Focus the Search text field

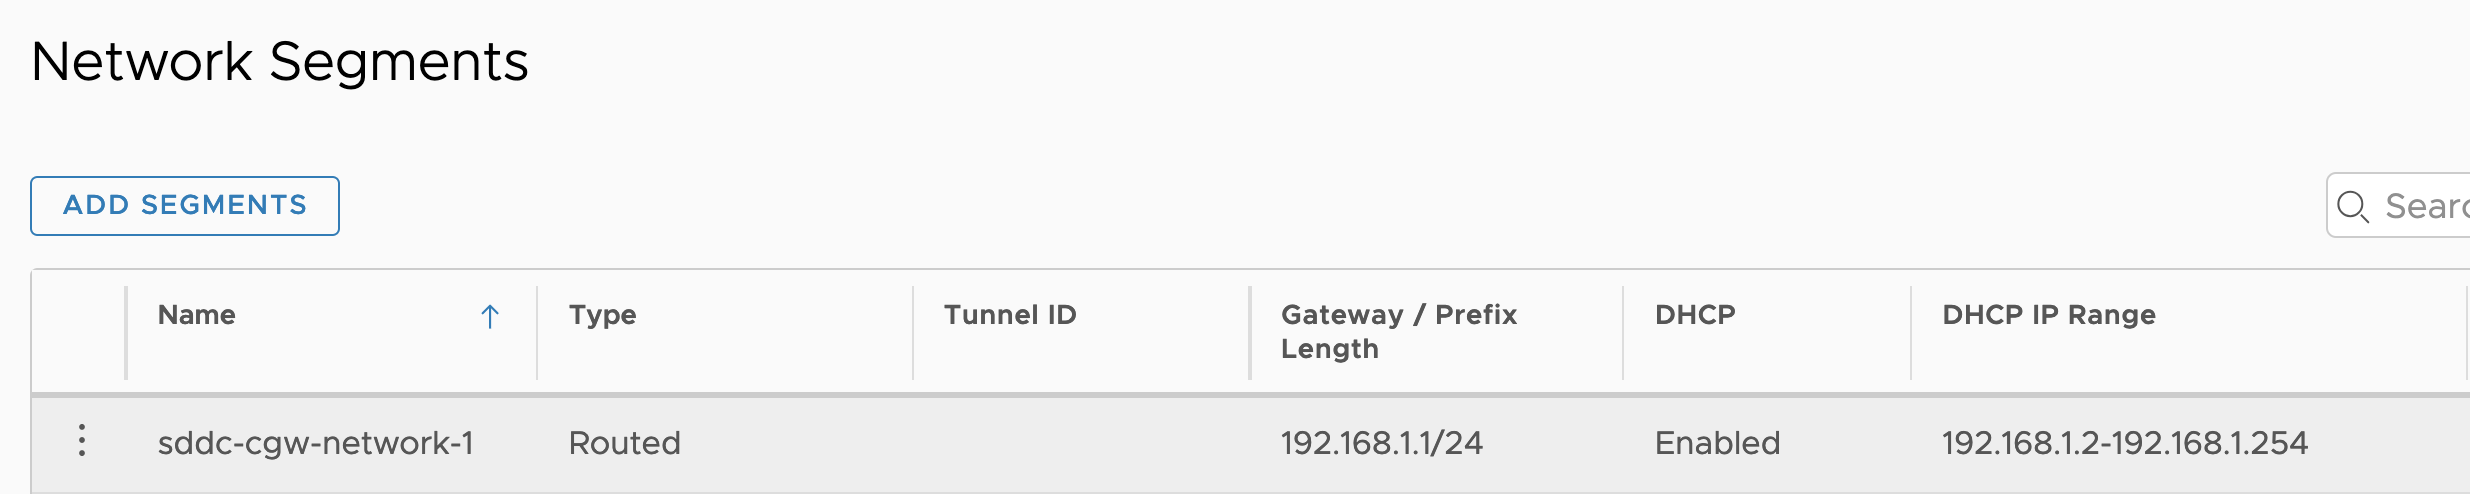(2425, 206)
